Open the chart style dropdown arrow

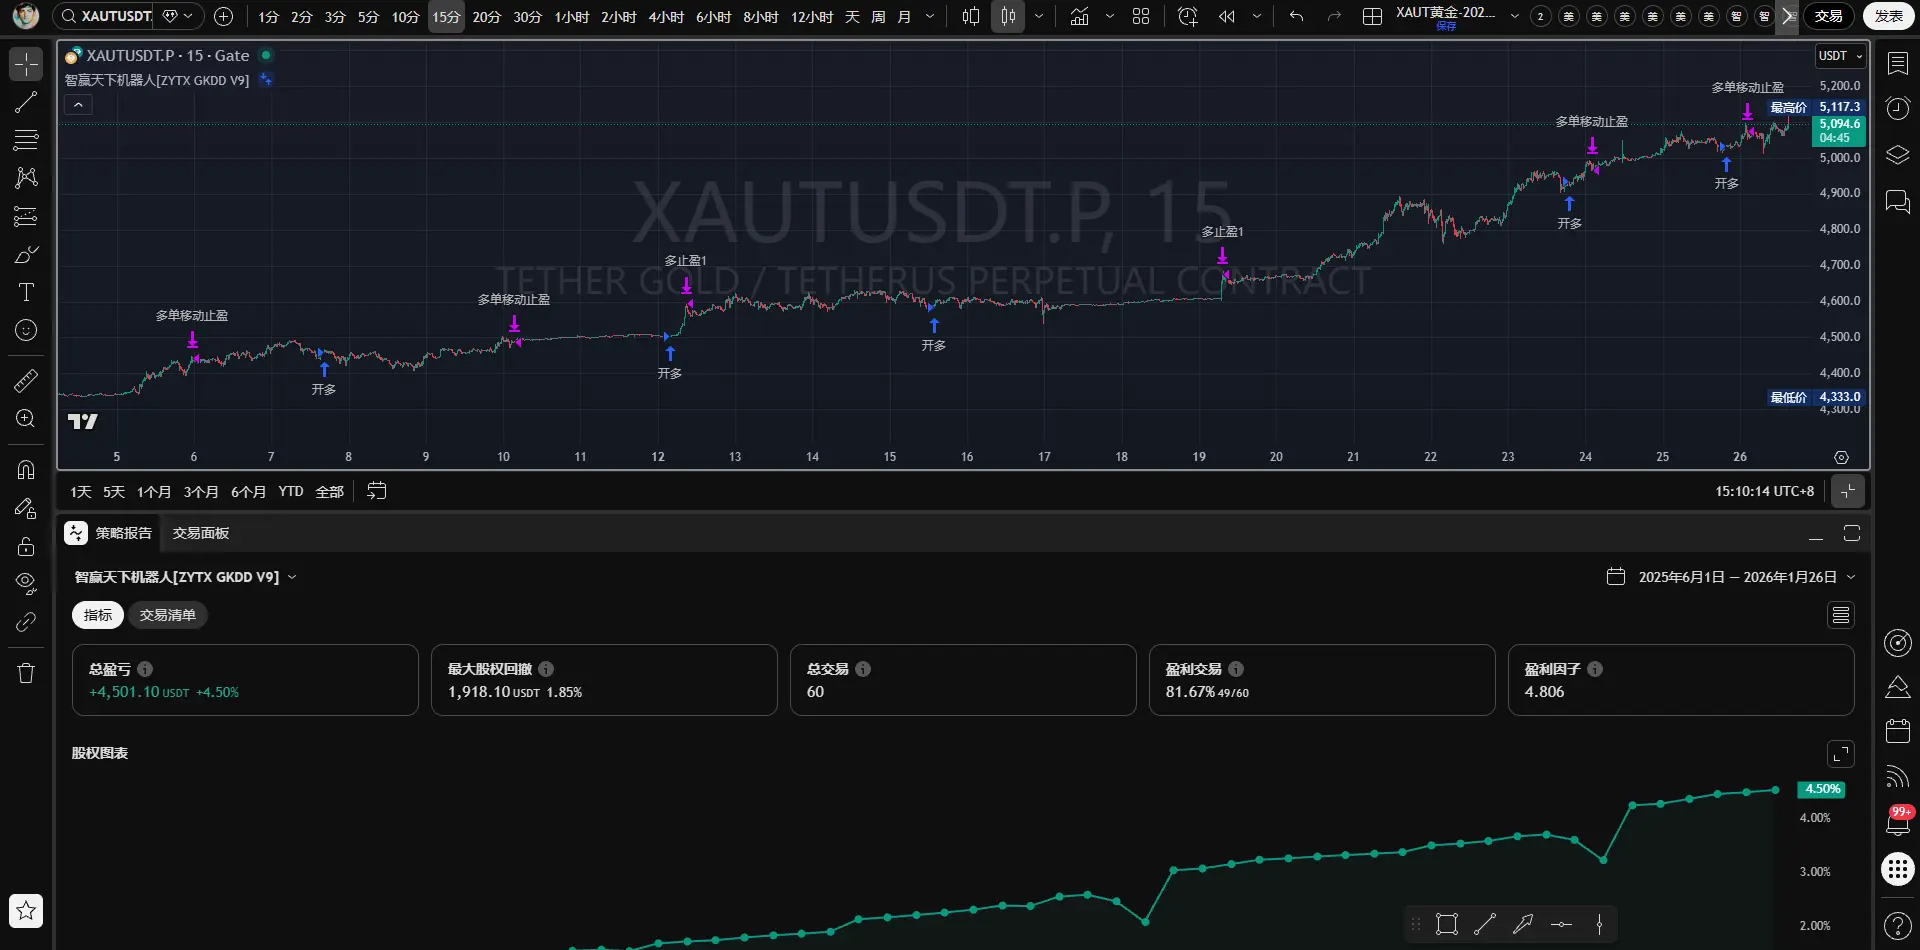point(1039,16)
